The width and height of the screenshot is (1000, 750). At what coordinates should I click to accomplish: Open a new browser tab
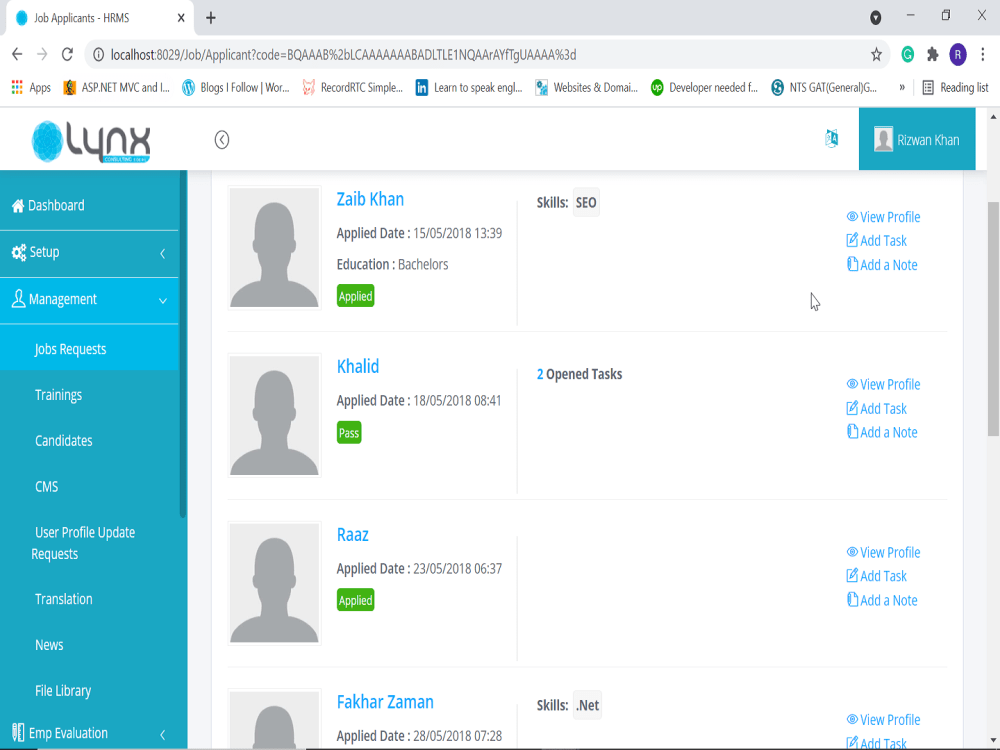210,18
